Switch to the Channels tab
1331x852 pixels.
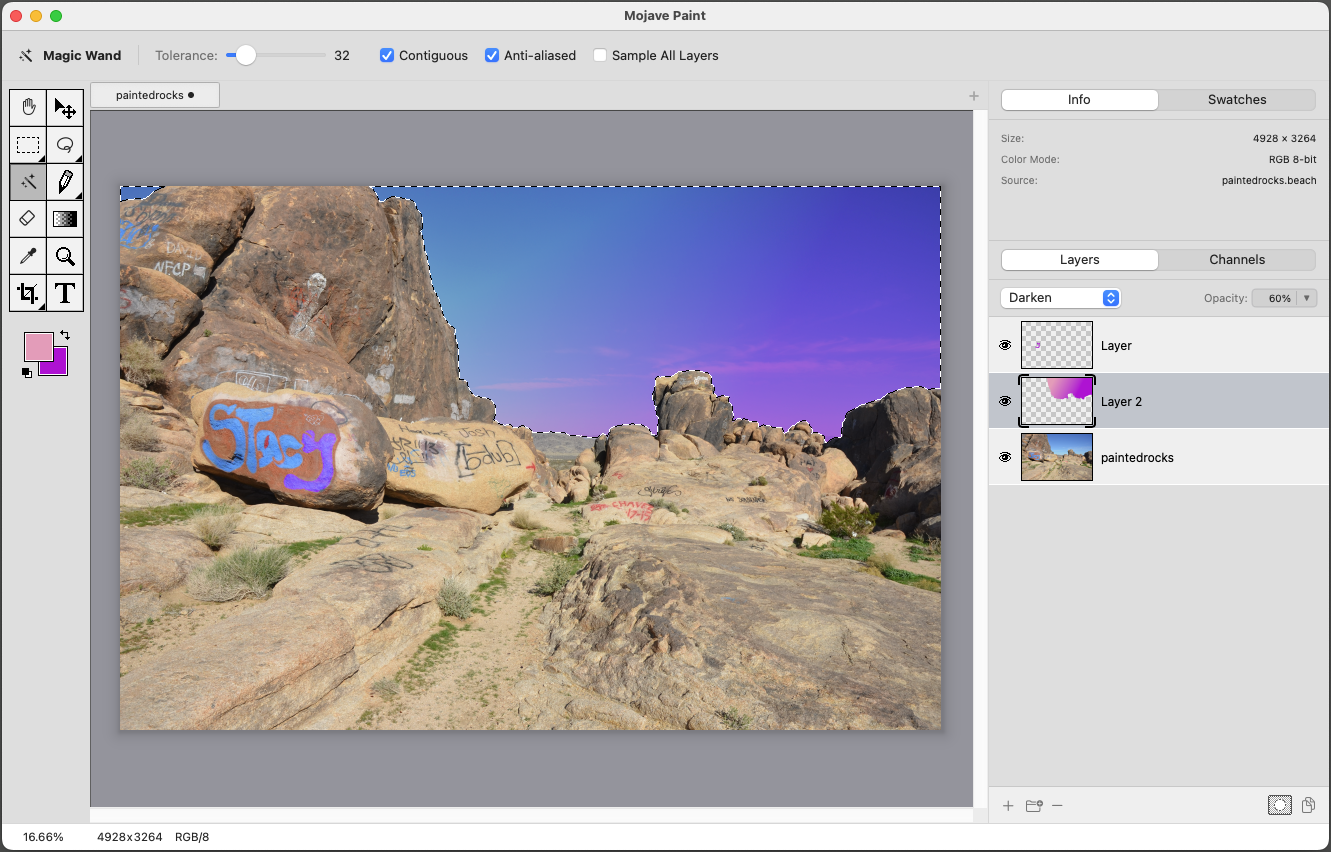tap(1236, 260)
